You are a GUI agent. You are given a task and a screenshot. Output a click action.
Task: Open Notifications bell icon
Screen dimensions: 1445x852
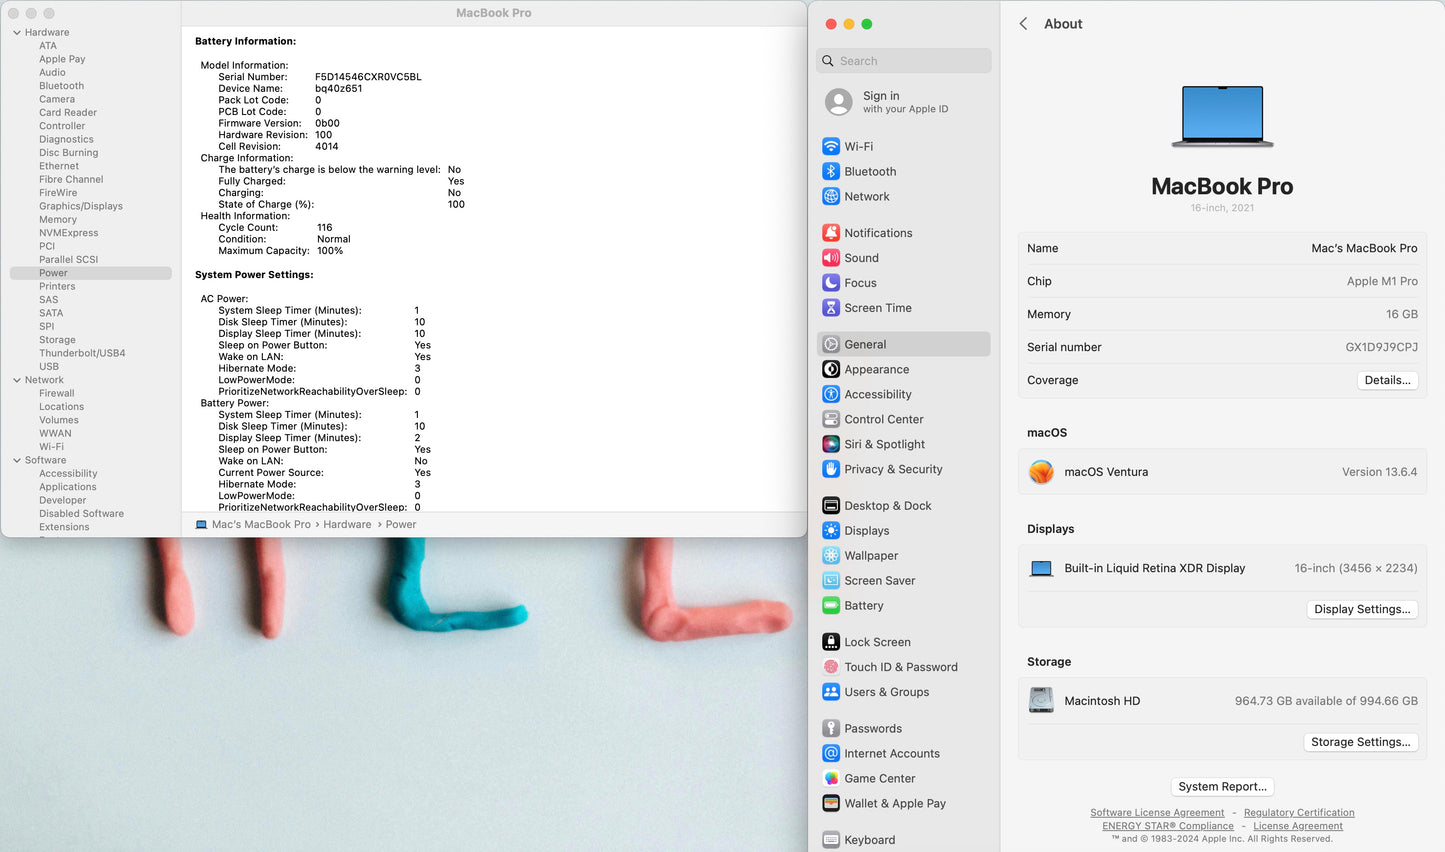pyautogui.click(x=831, y=232)
